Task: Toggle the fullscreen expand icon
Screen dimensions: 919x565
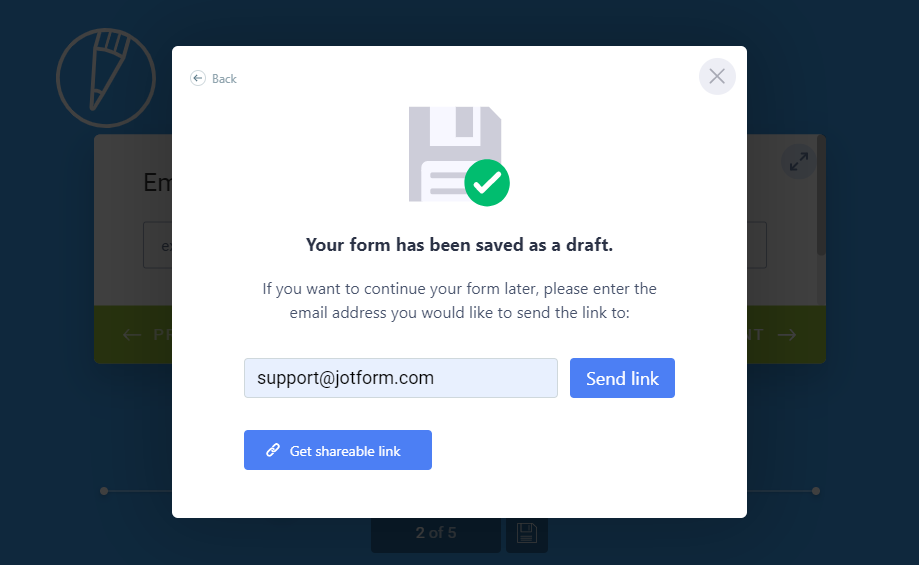Action: pos(798,161)
